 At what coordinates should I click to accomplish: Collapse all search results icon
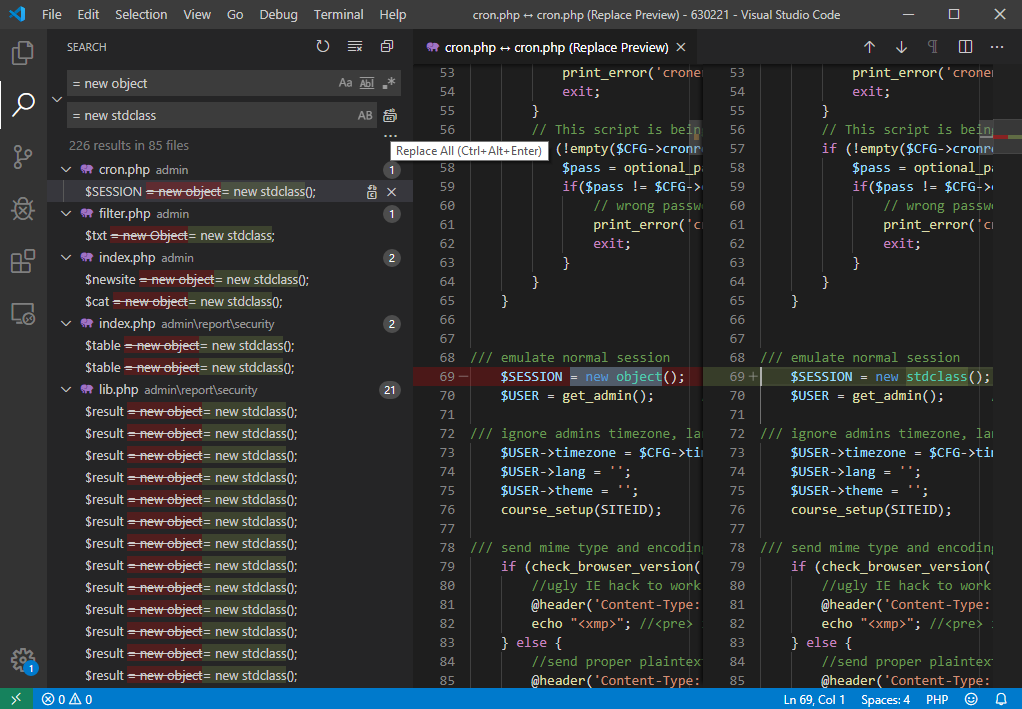pyautogui.click(x=386, y=47)
